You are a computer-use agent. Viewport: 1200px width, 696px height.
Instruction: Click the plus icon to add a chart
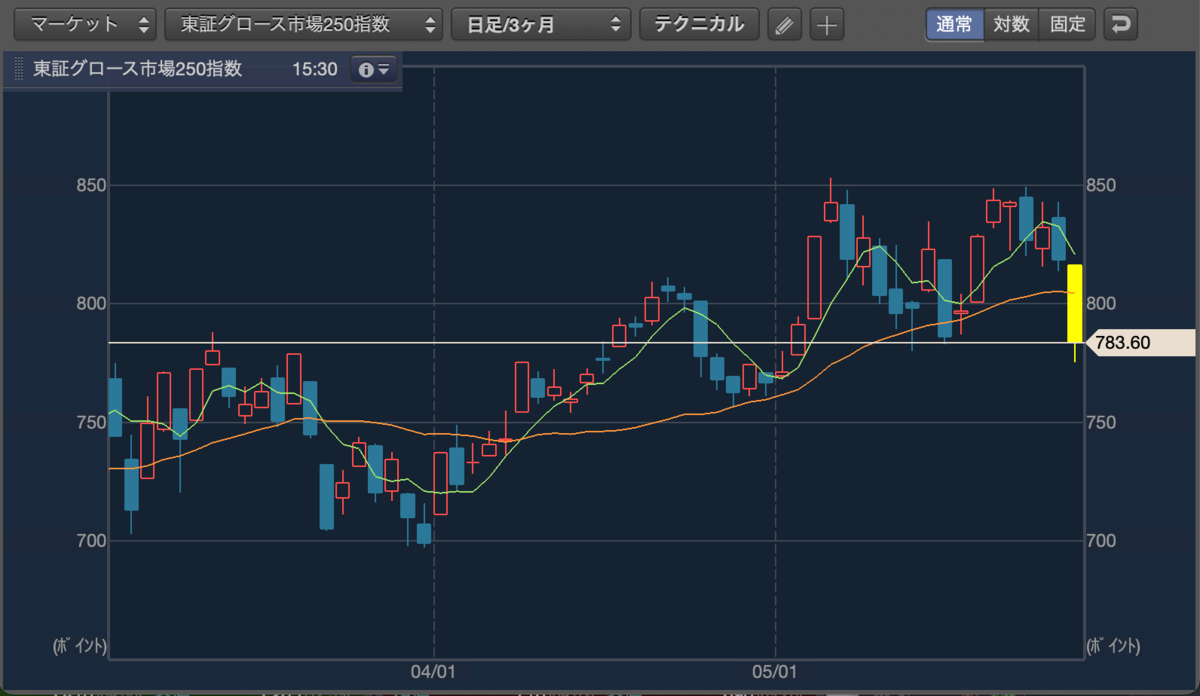(x=827, y=24)
